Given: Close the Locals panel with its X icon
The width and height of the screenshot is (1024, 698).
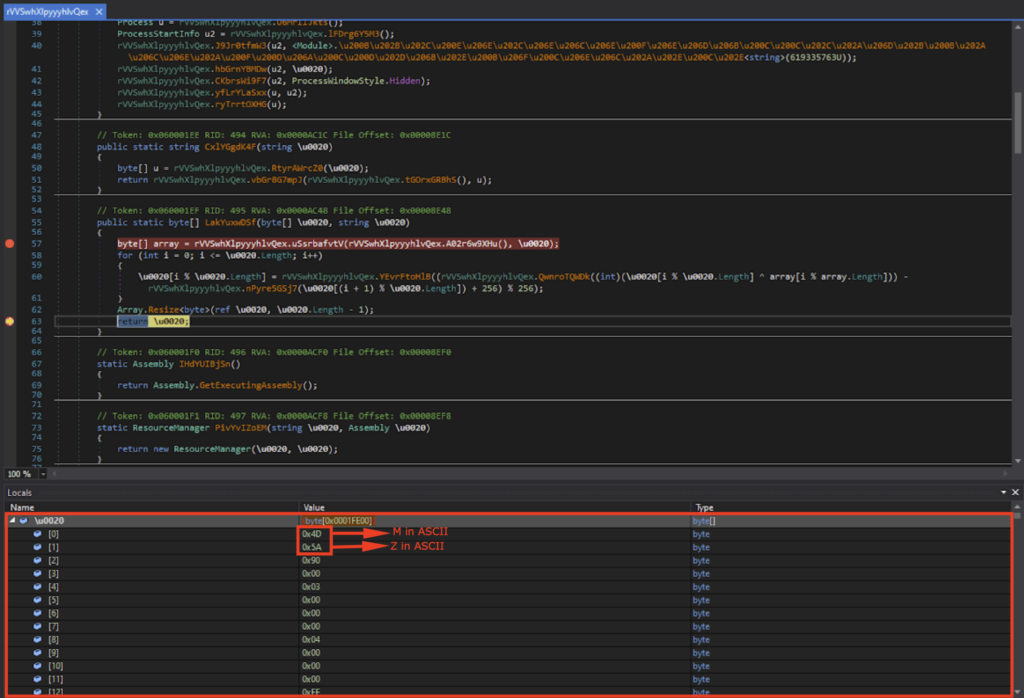Looking at the screenshot, I should tap(1015, 493).
